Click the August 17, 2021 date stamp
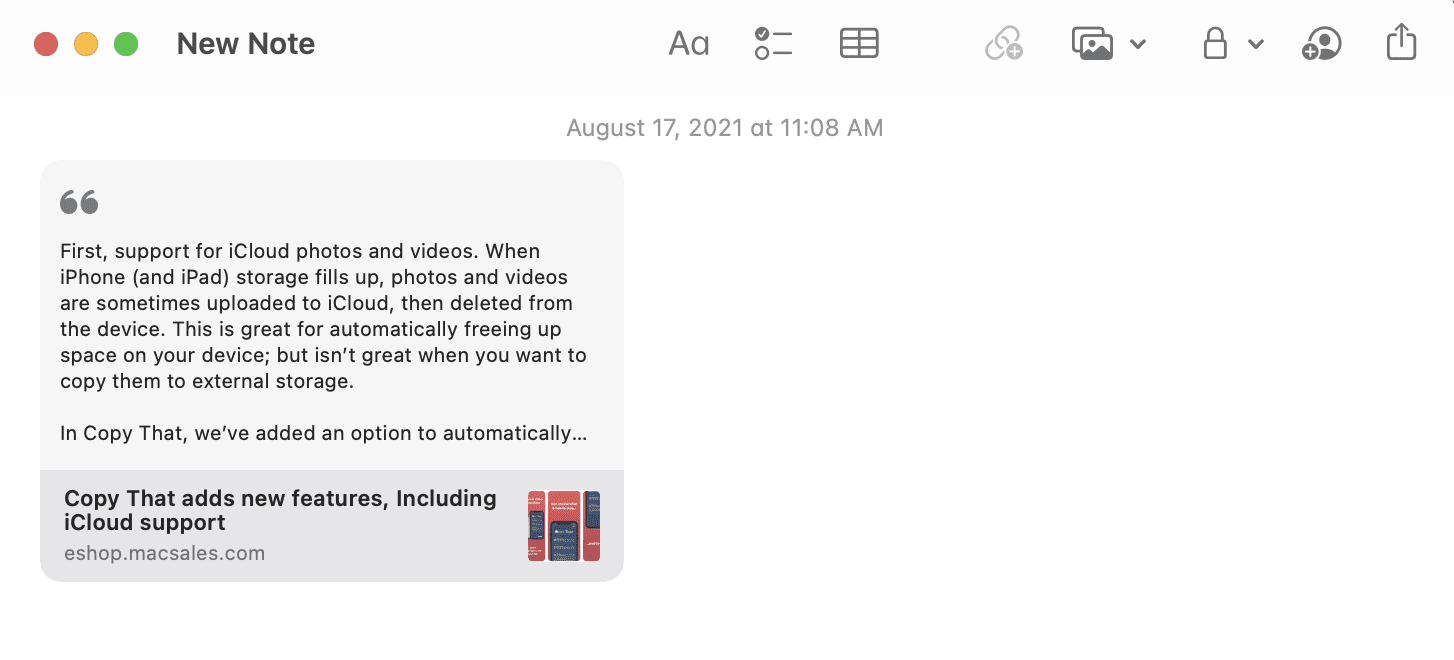This screenshot has height=660, width=1454. (x=725, y=128)
